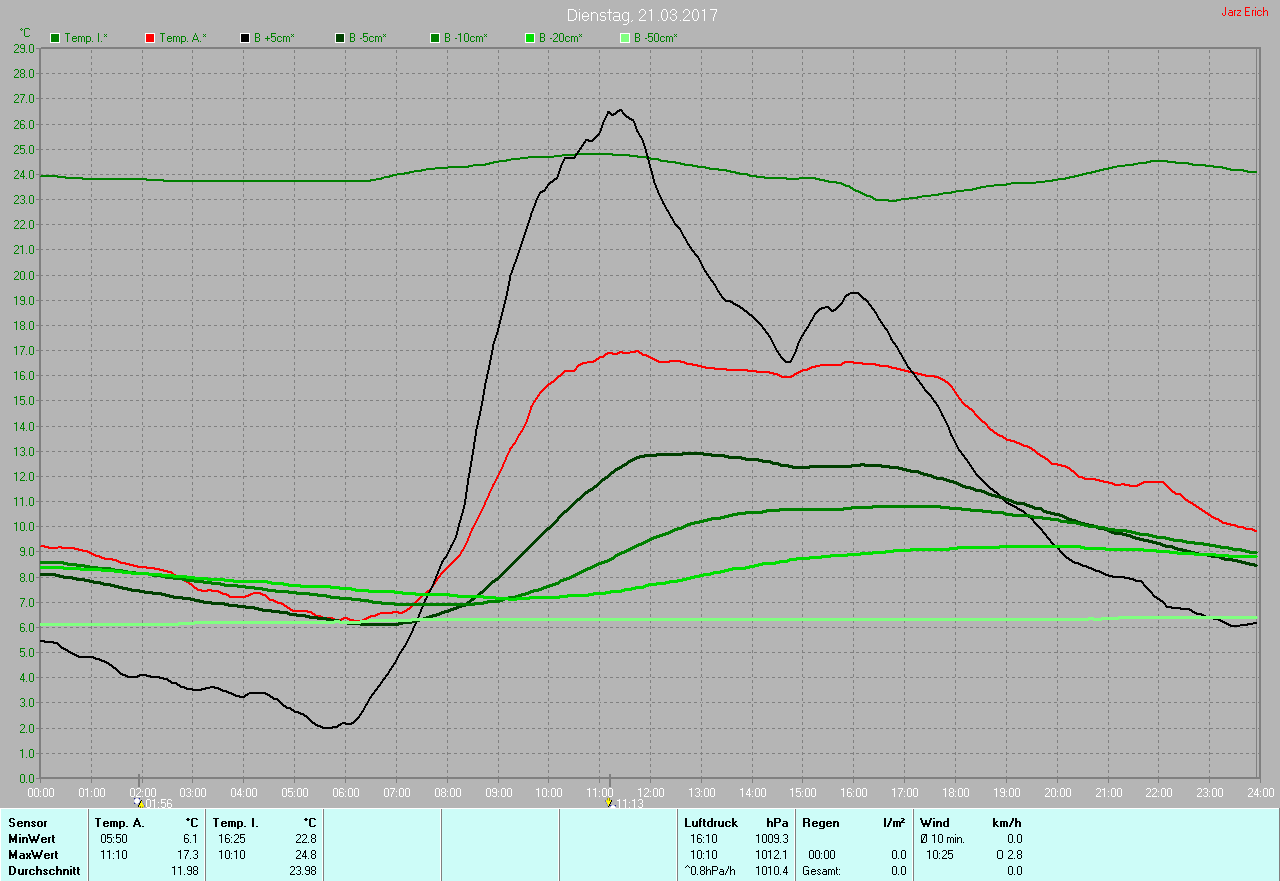The height and width of the screenshot is (881, 1280).
Task: Open the Jarz Erich link
Action: (1244, 12)
